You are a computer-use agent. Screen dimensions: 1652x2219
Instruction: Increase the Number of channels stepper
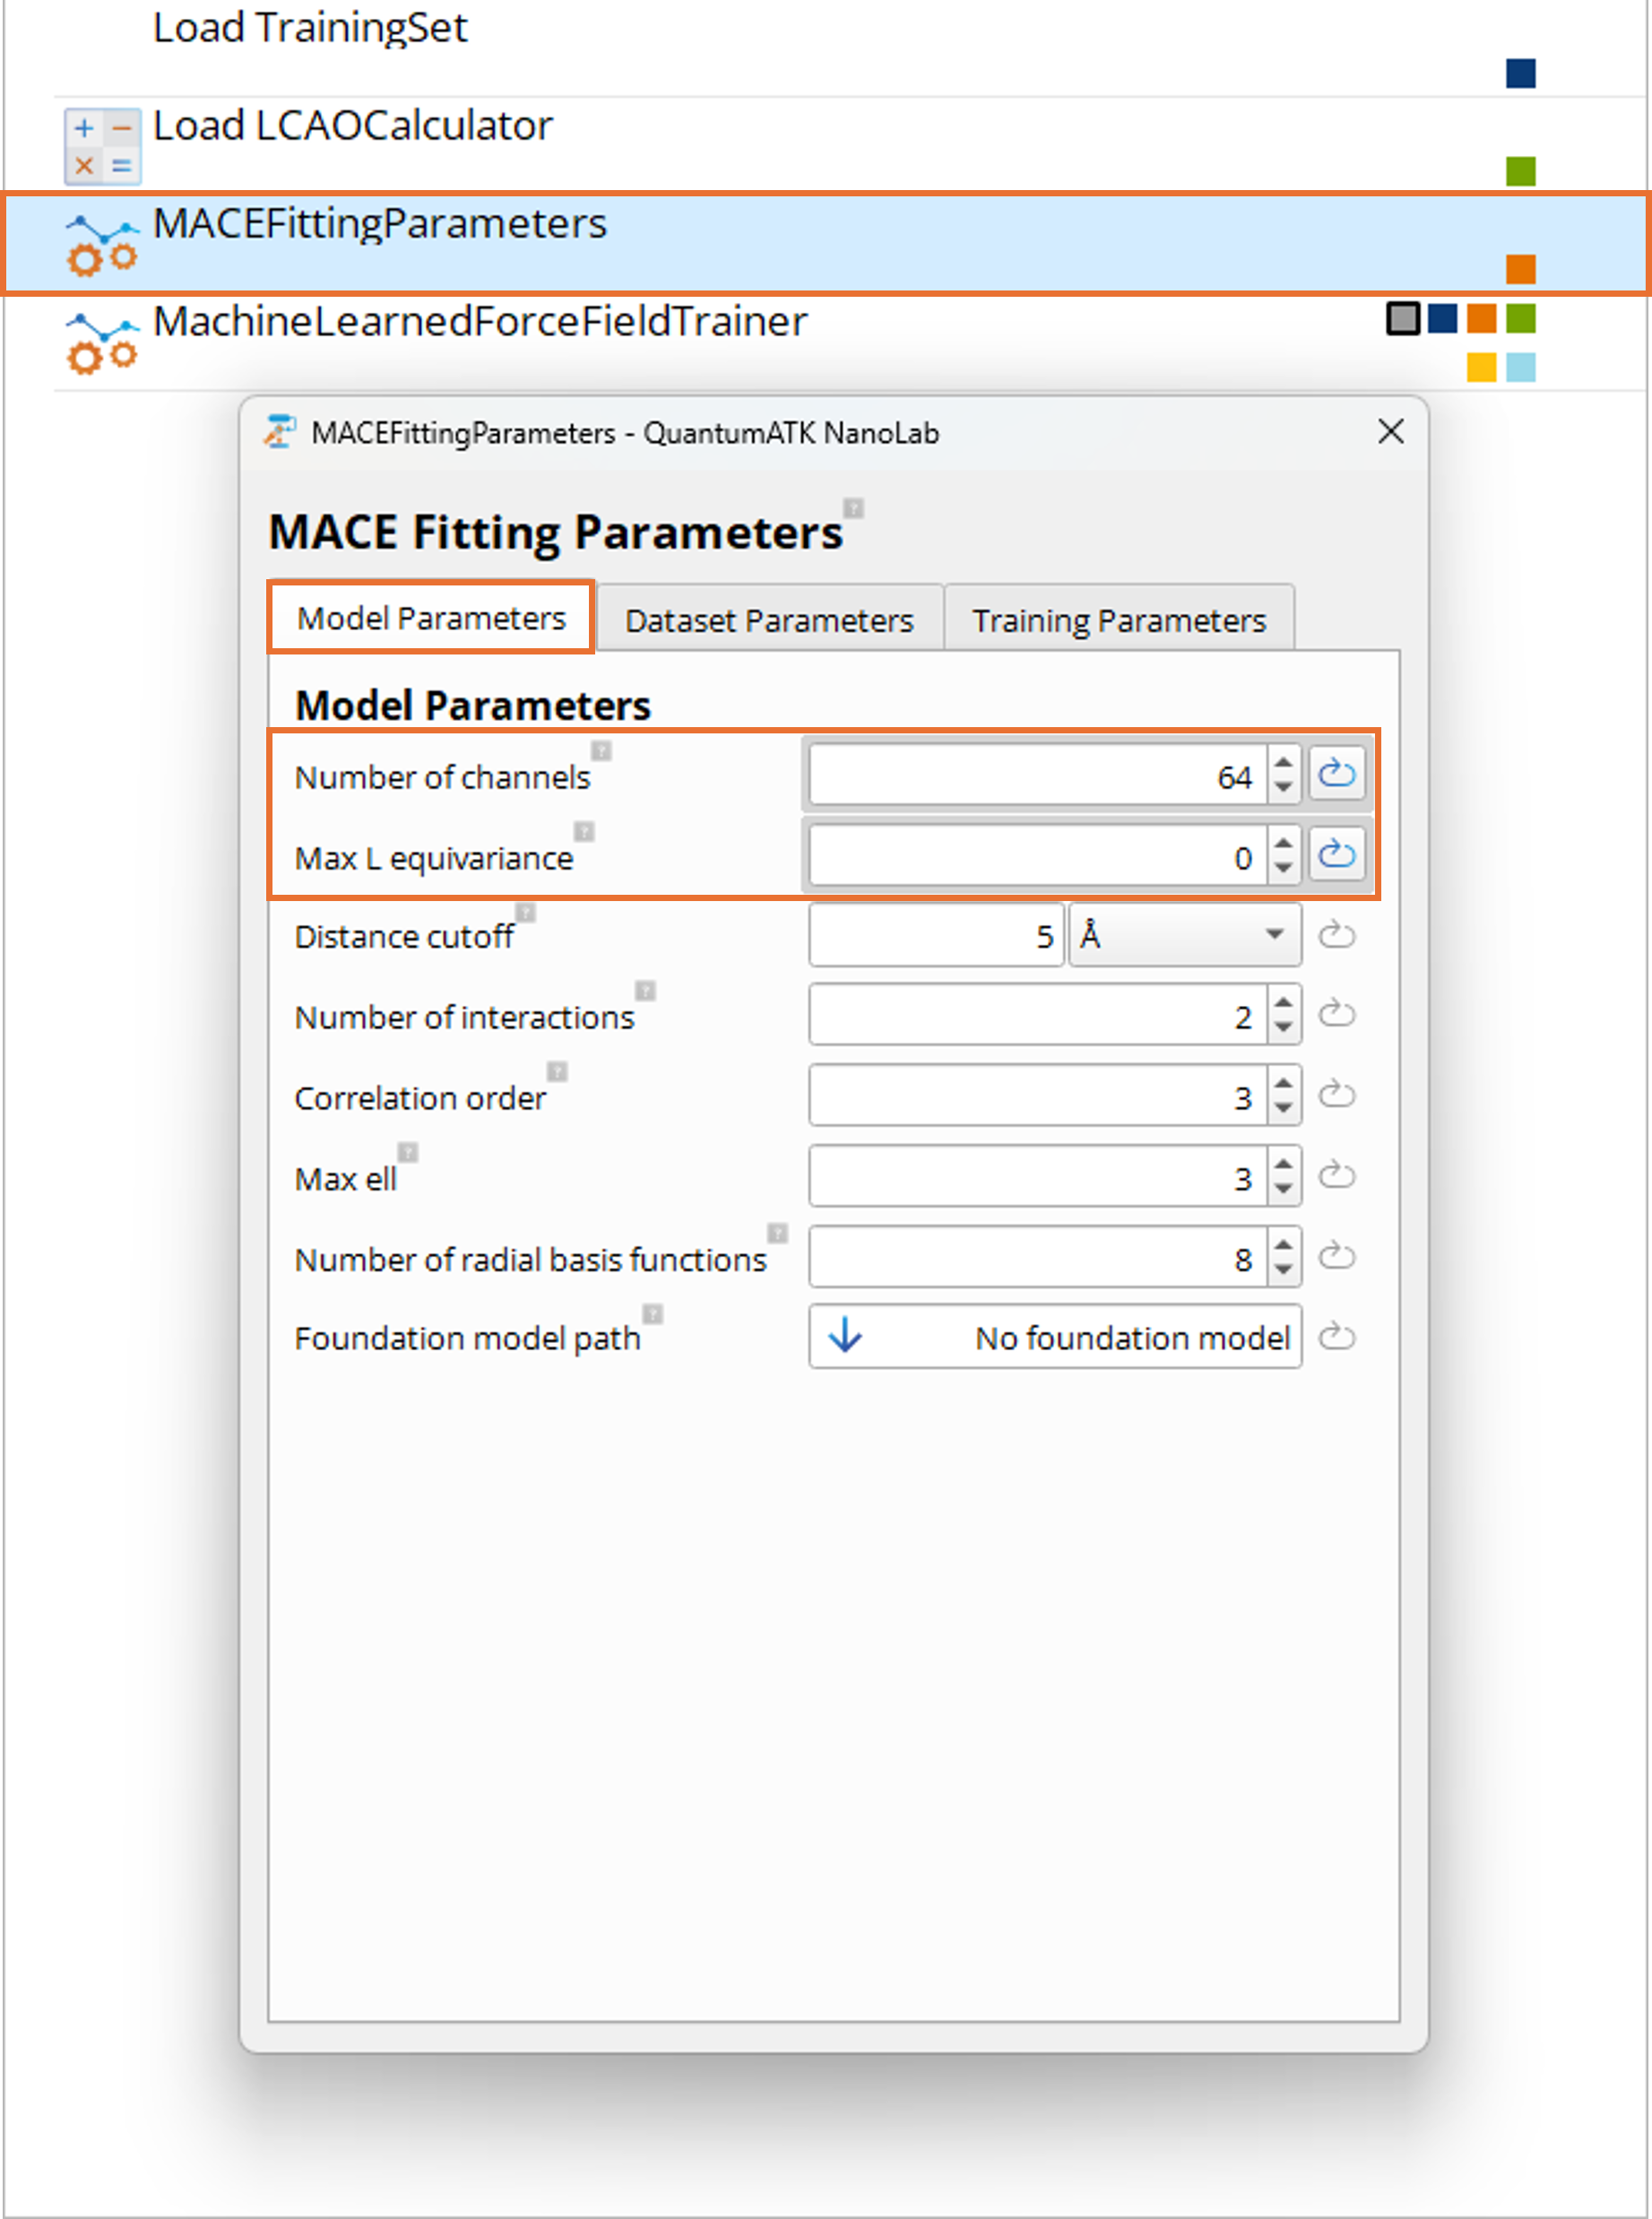pyautogui.click(x=1283, y=764)
